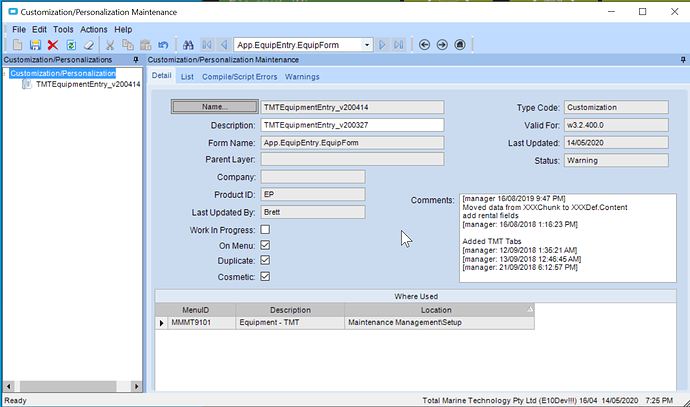Open the Tools menu
Screen dimensions: 690x407
click(63, 29)
